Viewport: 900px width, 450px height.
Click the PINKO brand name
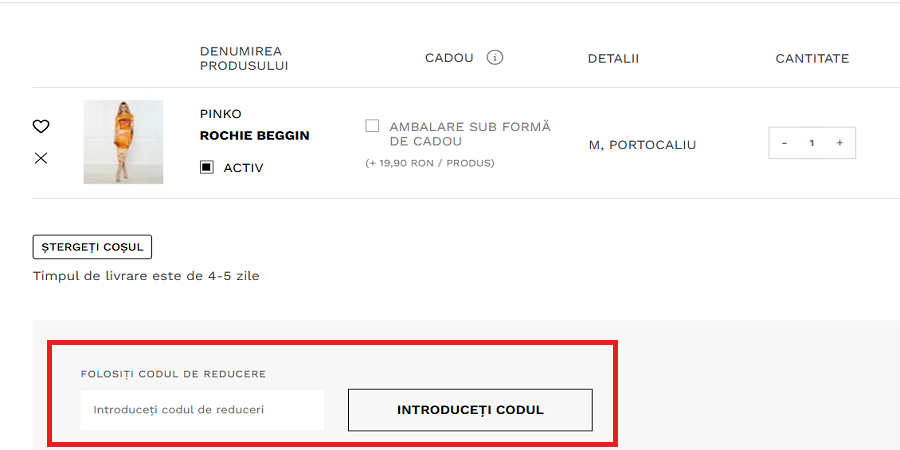pyautogui.click(x=220, y=114)
